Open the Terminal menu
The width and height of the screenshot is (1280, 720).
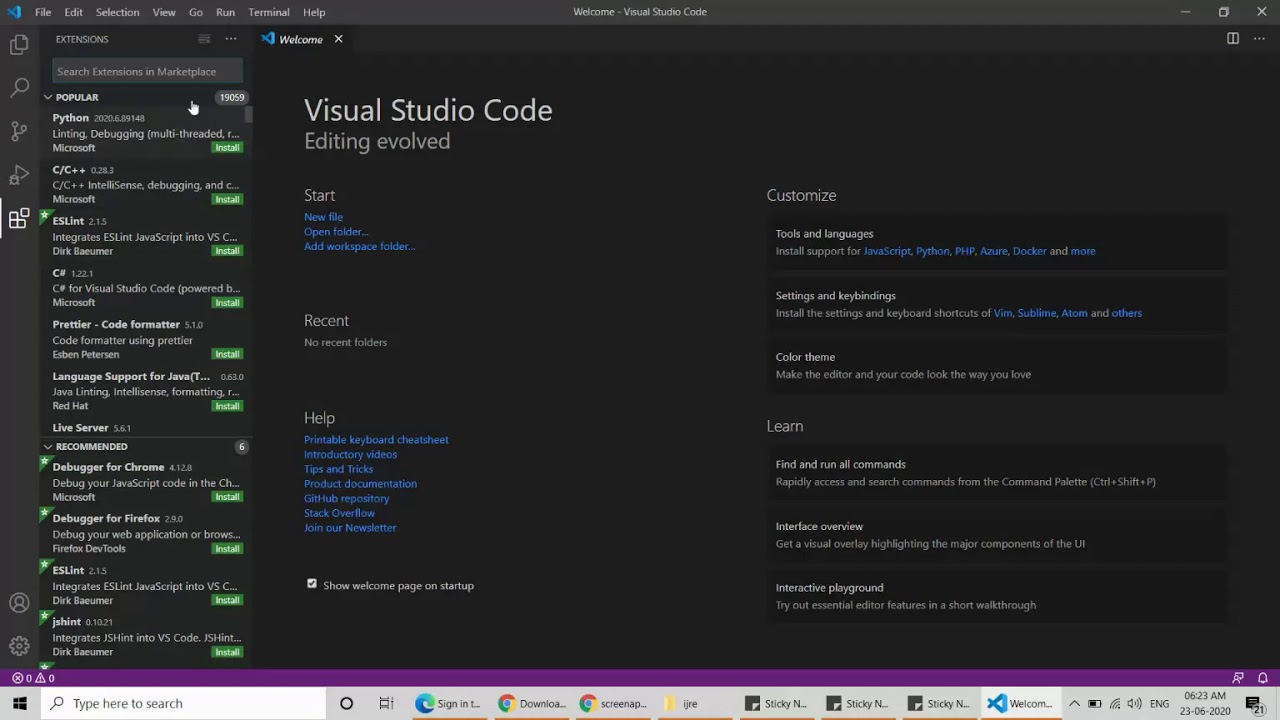(269, 12)
